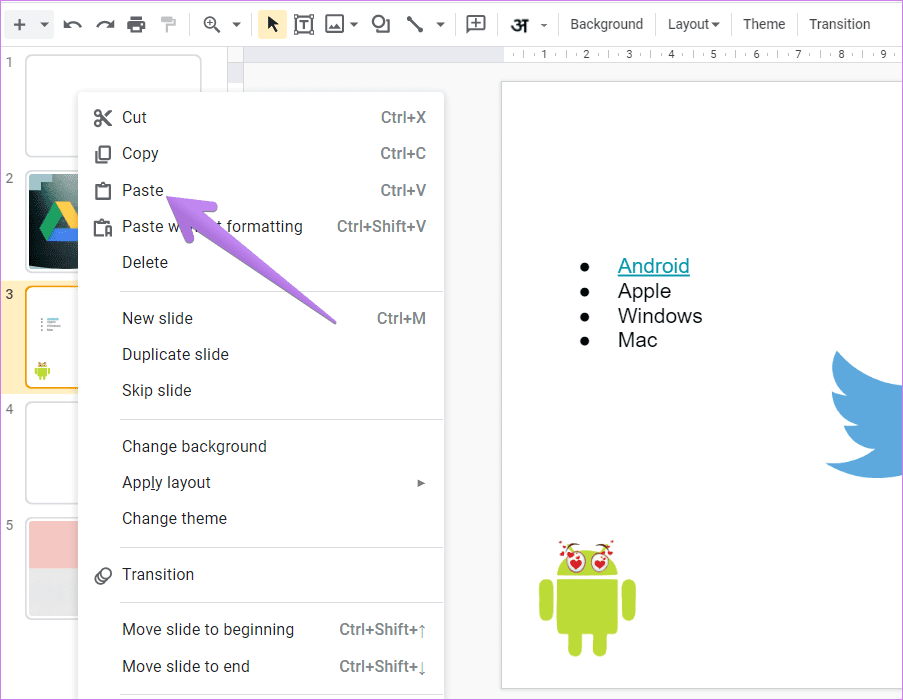Open the Line tool dropdown arrow

point(441,25)
